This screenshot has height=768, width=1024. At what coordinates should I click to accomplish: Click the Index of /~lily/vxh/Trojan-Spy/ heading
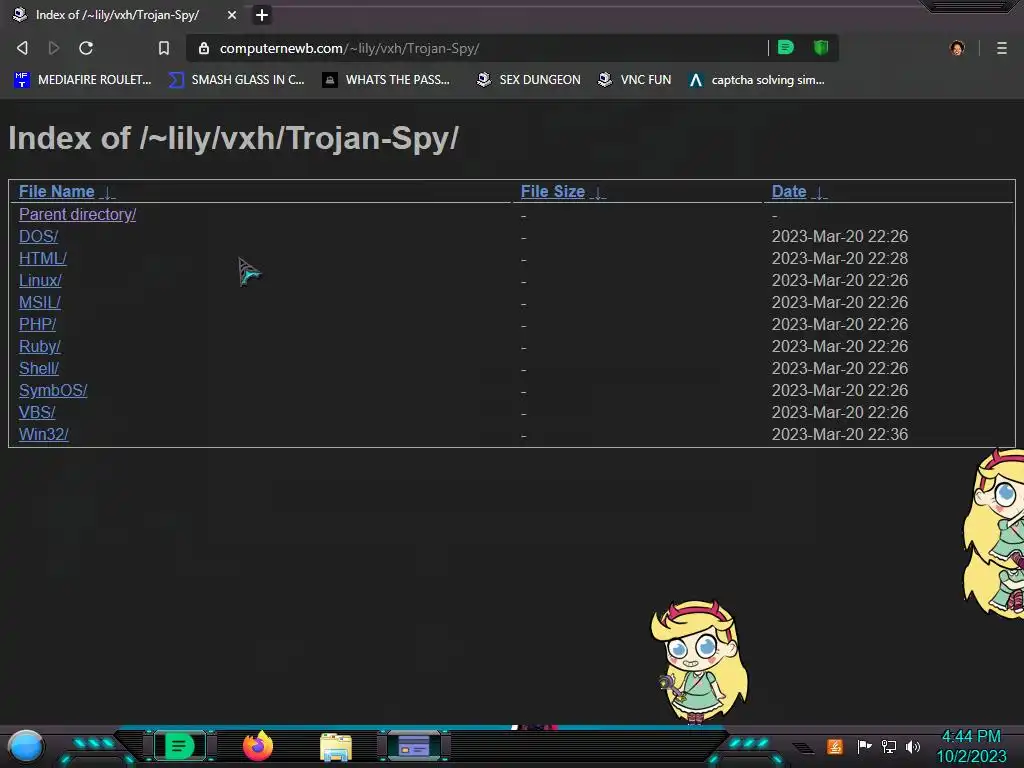(233, 138)
